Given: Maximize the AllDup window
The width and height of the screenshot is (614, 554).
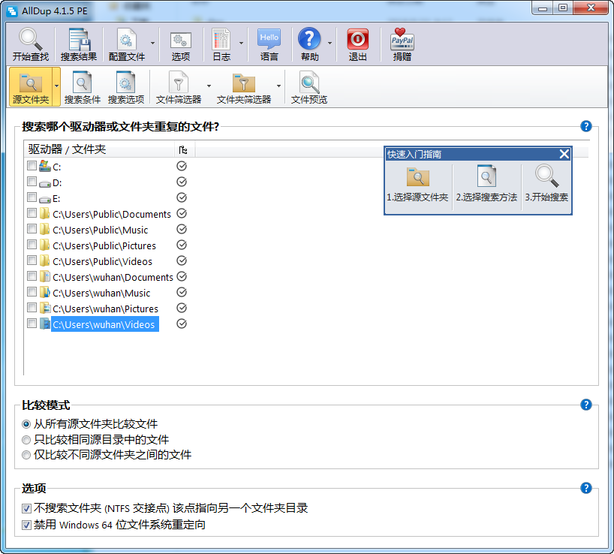Looking at the screenshot, I should click(563, 8).
